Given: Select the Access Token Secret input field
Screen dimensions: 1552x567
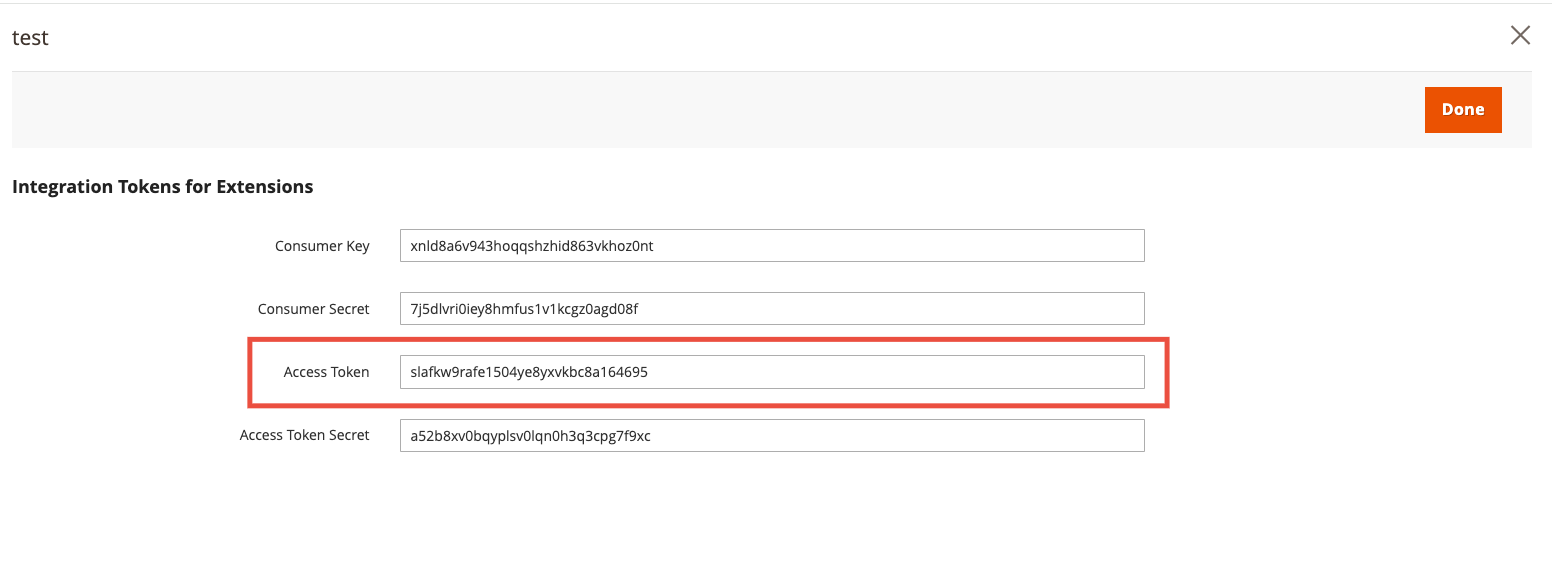Looking at the screenshot, I should 772,435.
